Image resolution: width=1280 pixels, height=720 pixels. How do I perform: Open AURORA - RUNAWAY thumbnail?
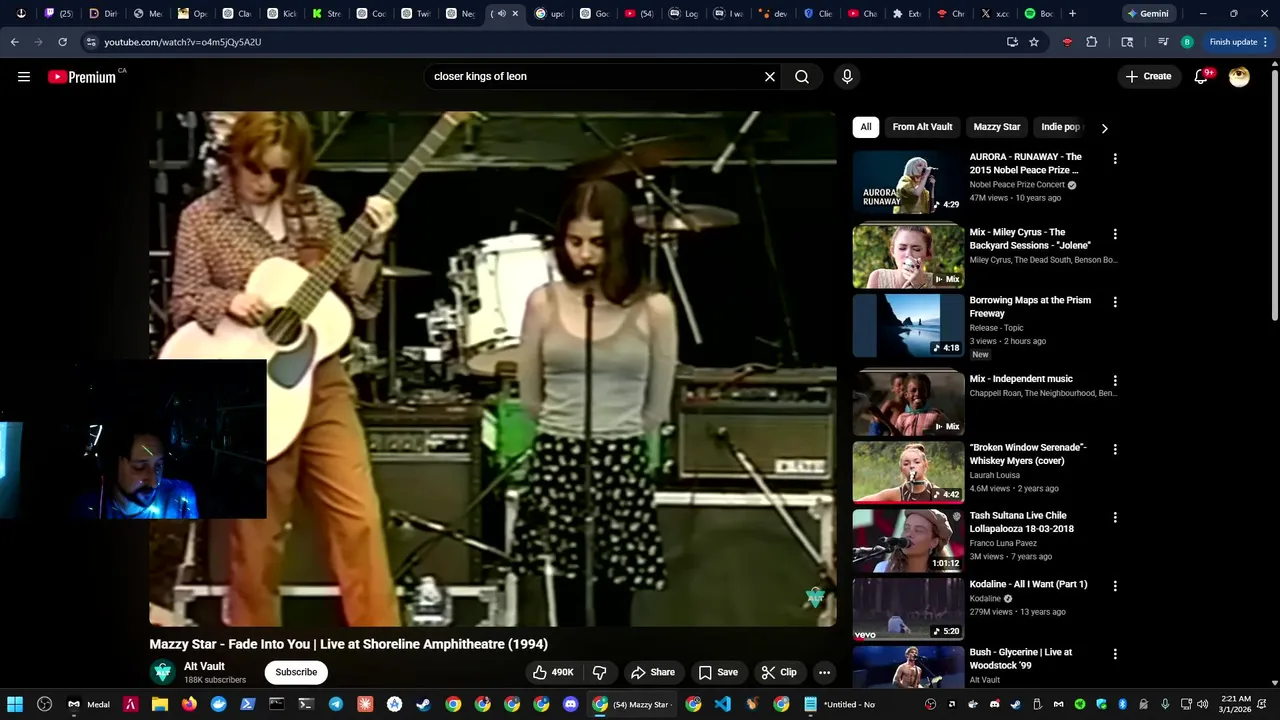(x=908, y=182)
